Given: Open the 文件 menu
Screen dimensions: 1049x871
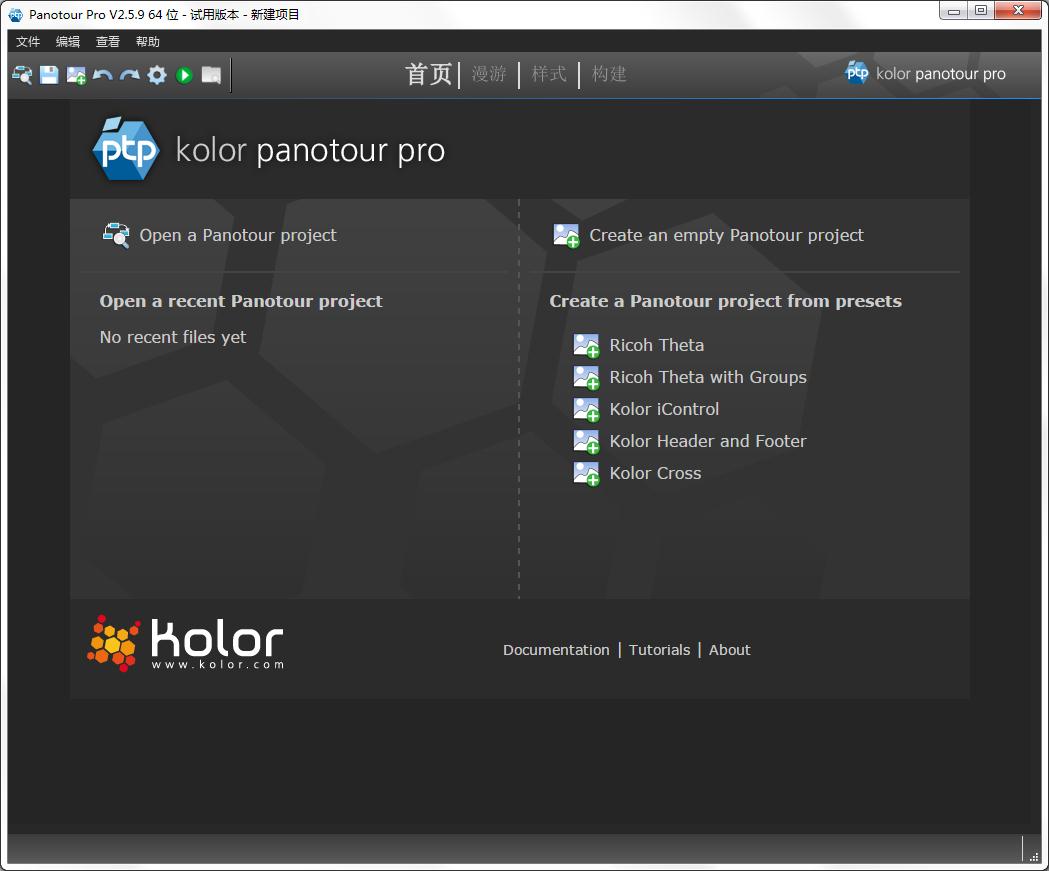Looking at the screenshot, I should [27, 42].
